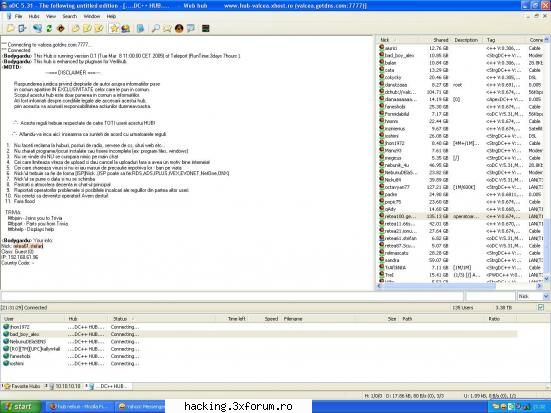Viewport: 551px width, 413px height.
Task: Click user icon beside jhon1972 in transfers
Action: [x=6, y=327]
